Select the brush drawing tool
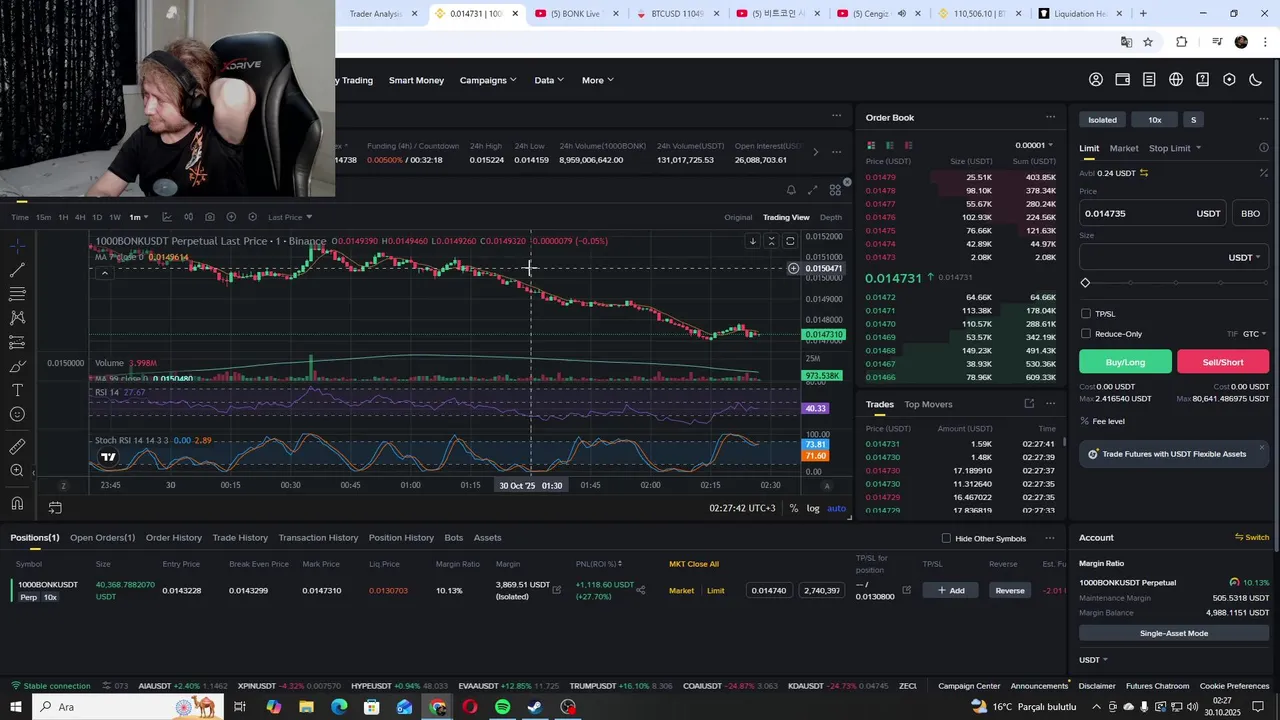The width and height of the screenshot is (1280, 720). click(17, 366)
